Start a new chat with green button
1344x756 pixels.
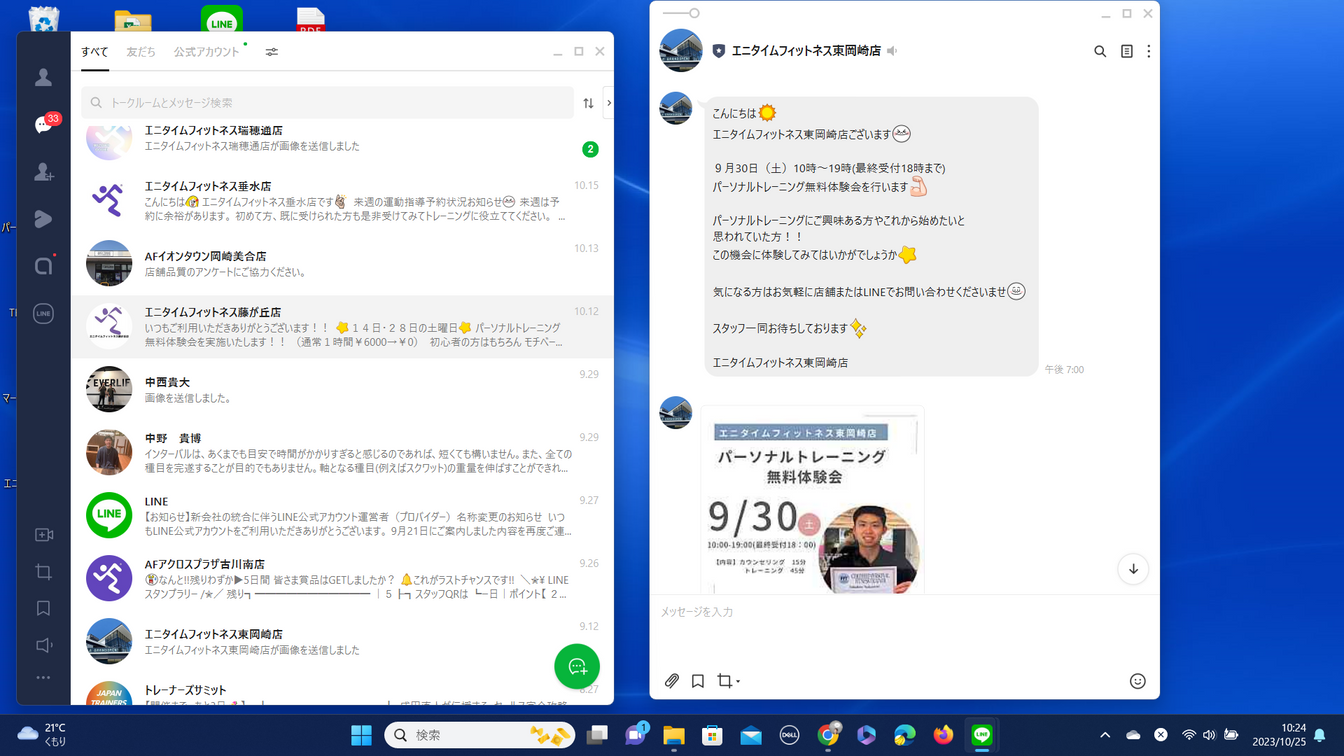coord(577,667)
